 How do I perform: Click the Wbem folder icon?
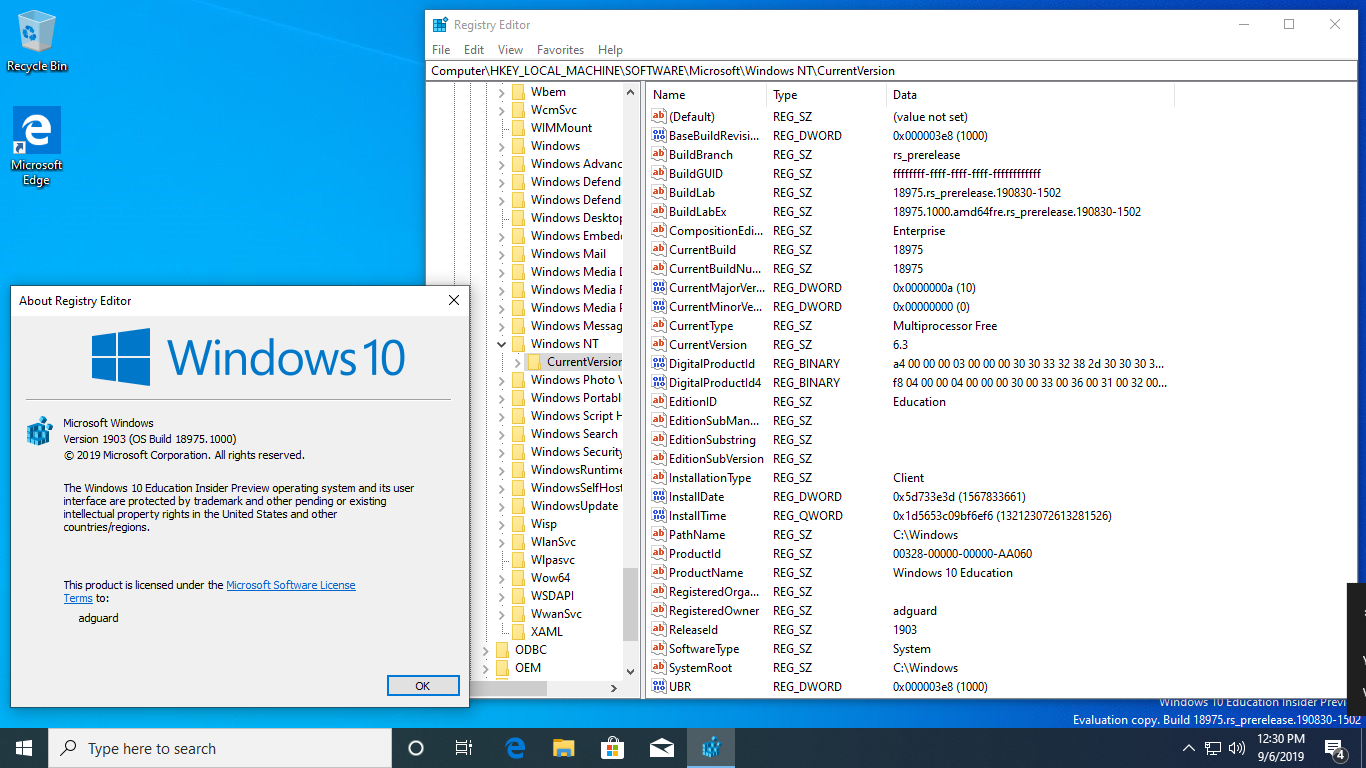(518, 91)
